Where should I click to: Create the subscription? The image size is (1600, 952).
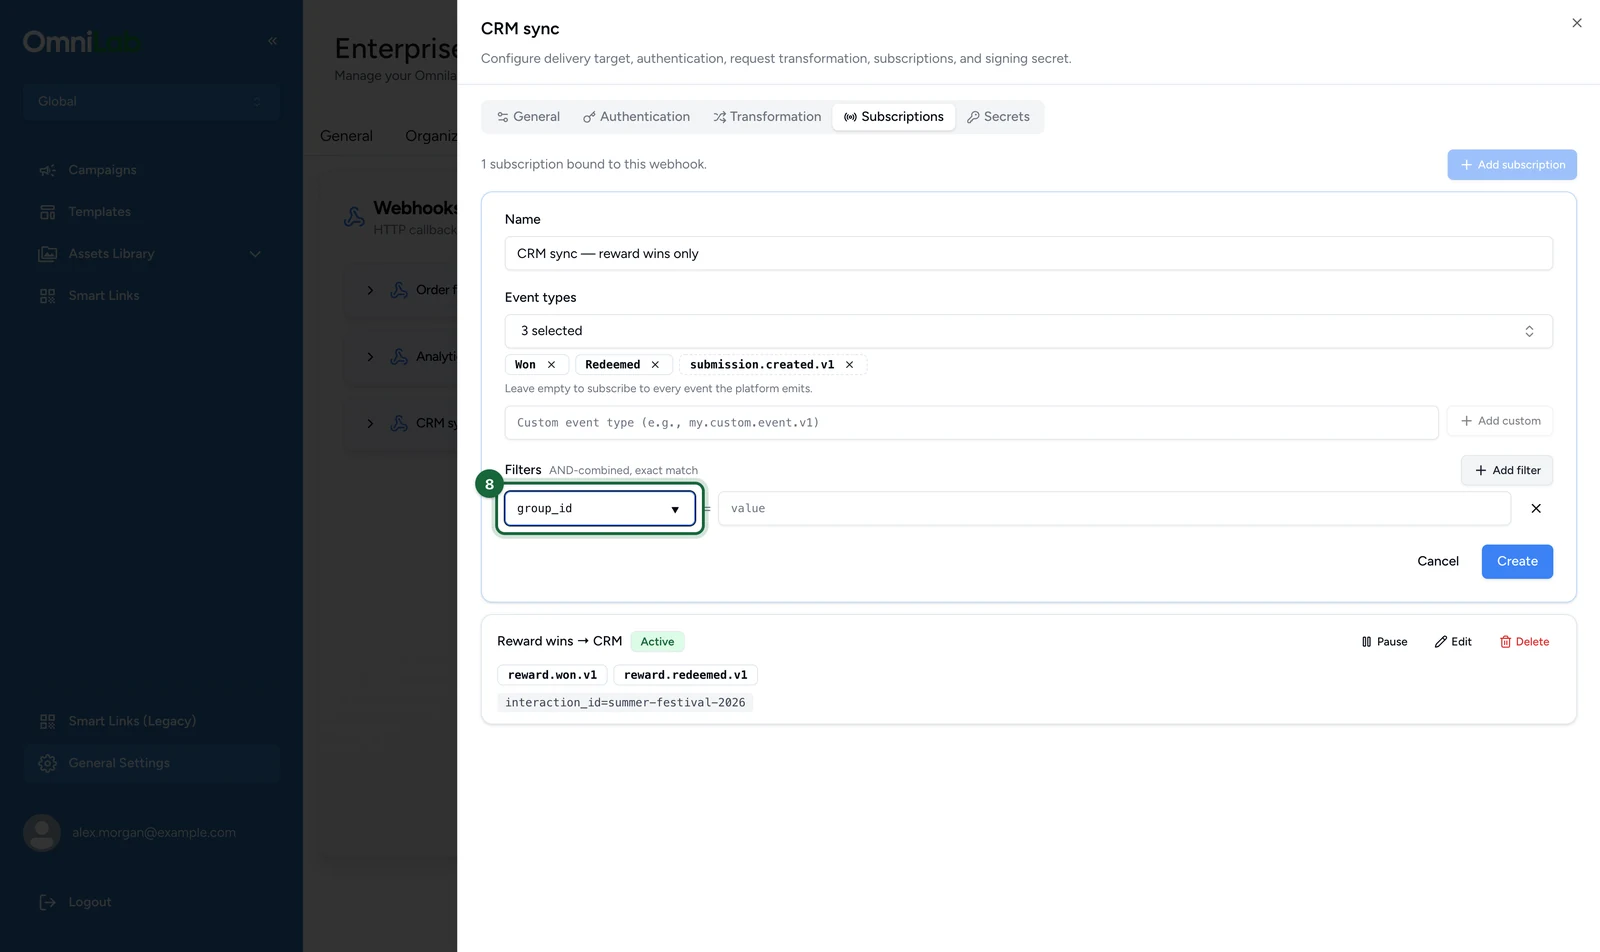click(1517, 562)
